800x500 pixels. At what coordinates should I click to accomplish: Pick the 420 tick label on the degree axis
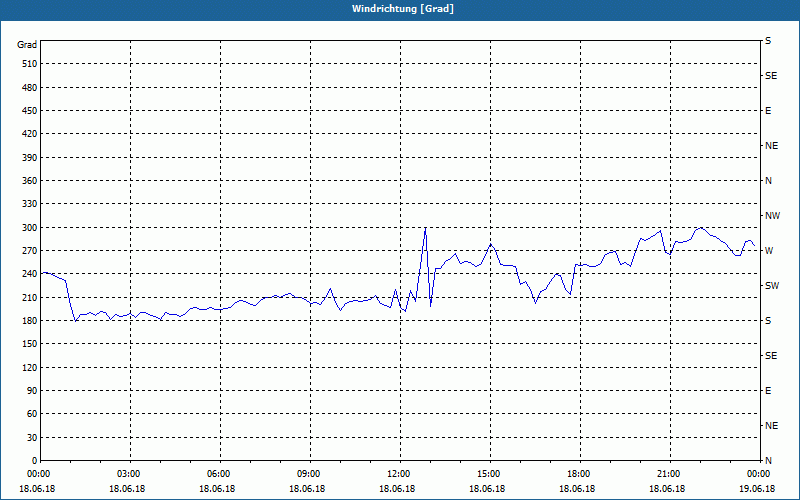30,134
